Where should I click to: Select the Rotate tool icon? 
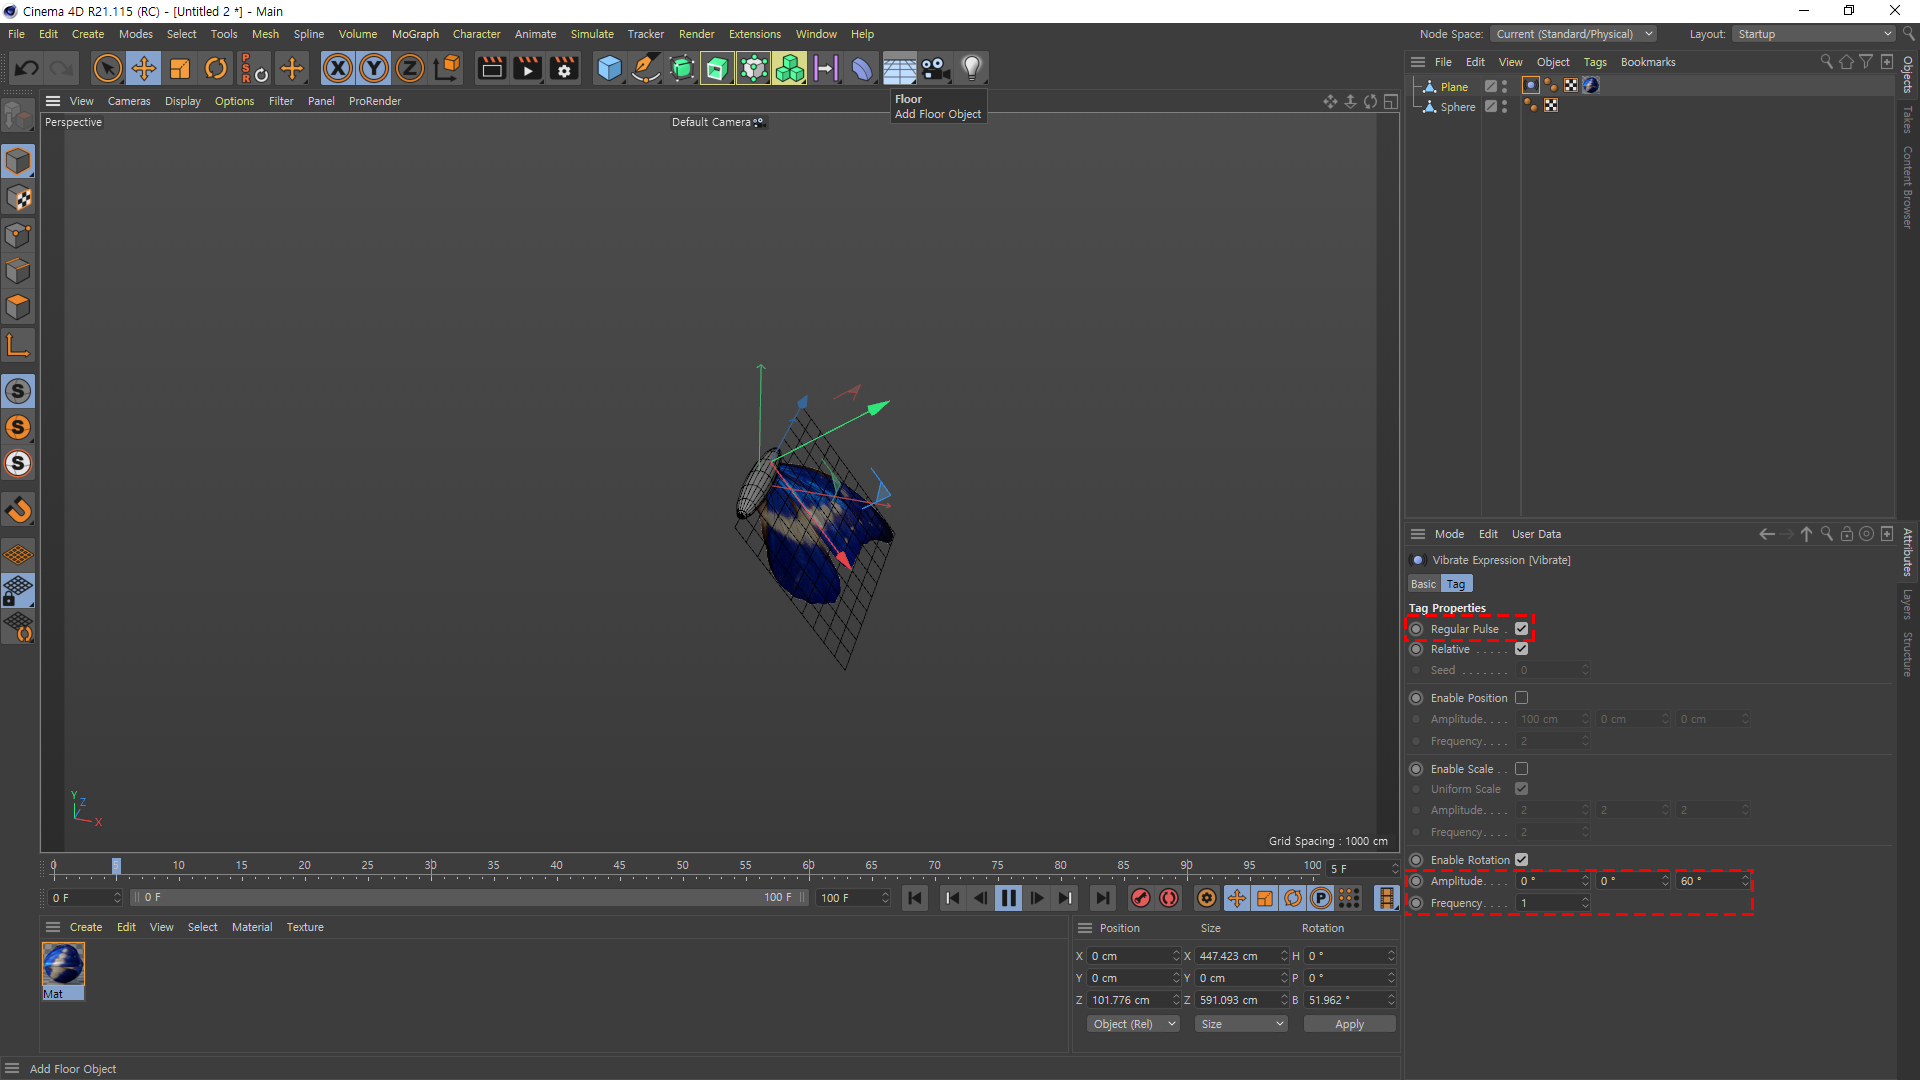[x=216, y=68]
